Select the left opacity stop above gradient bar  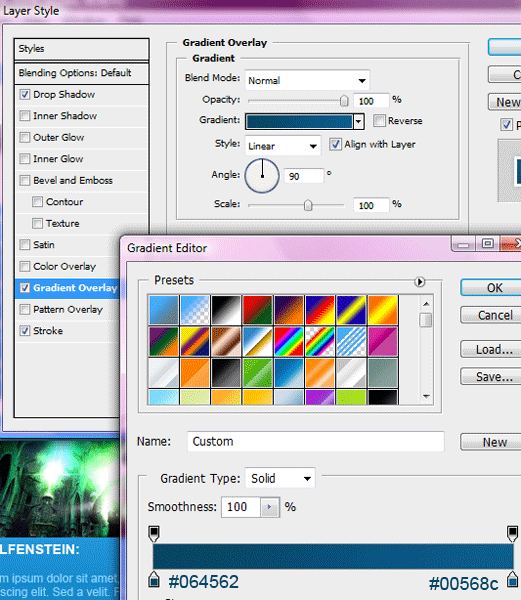[154, 533]
